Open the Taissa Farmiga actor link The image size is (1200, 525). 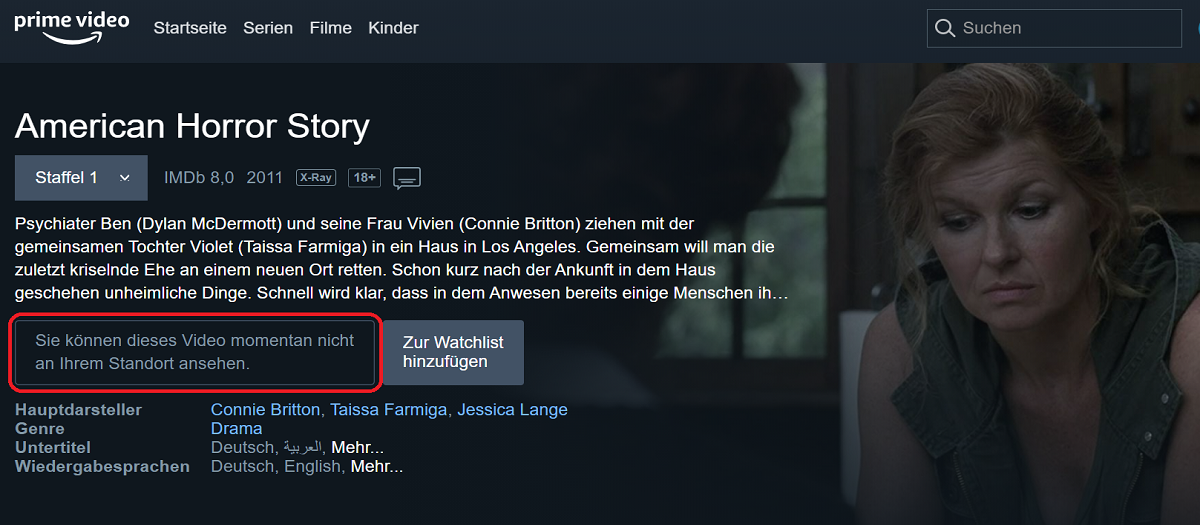389,410
